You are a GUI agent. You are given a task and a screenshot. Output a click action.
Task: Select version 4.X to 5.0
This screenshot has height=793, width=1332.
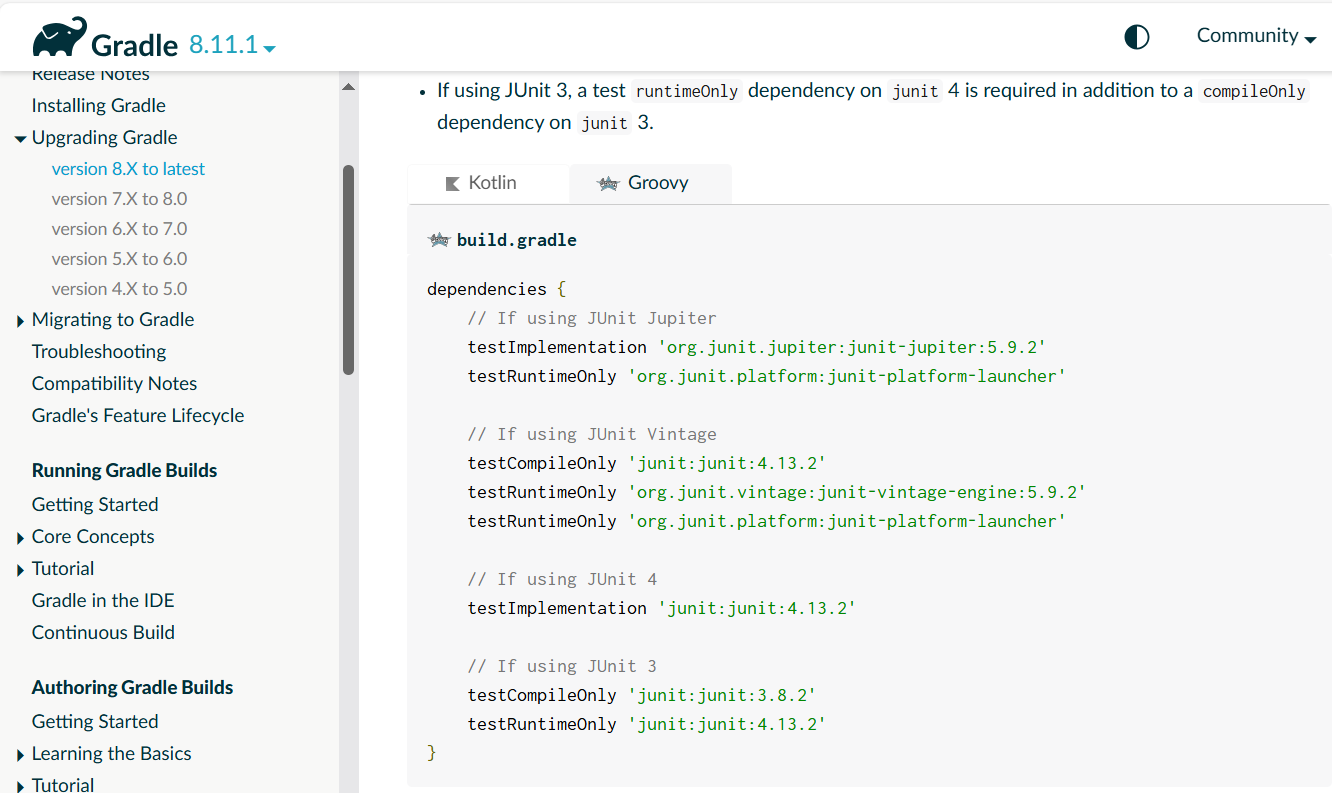tap(119, 289)
